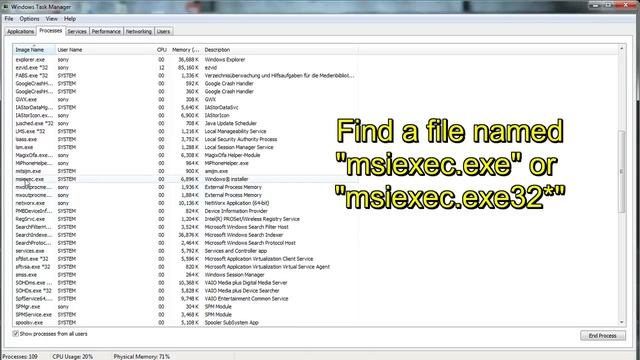Select the services.exe process
This screenshot has height=360, width=640.
[185, 251]
